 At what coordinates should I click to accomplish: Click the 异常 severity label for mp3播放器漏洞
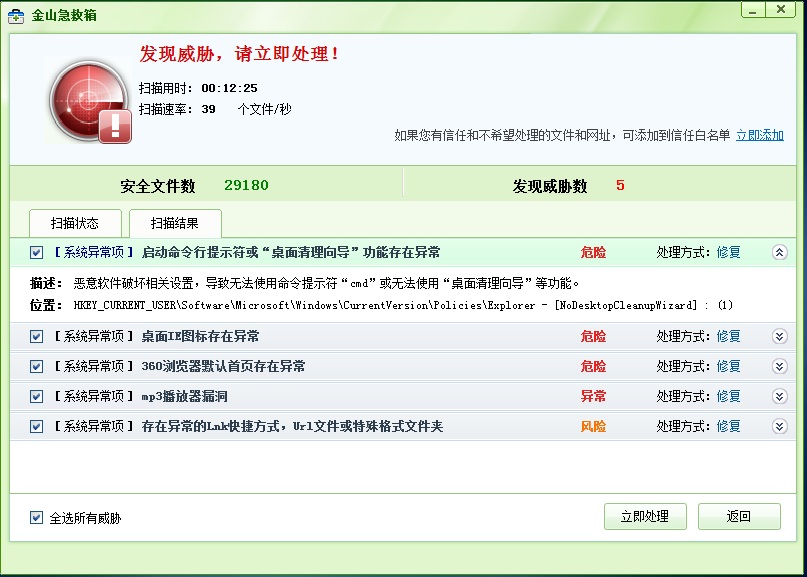point(593,396)
